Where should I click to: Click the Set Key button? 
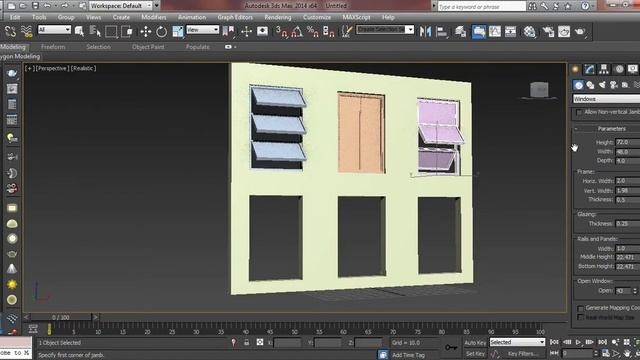475,353
